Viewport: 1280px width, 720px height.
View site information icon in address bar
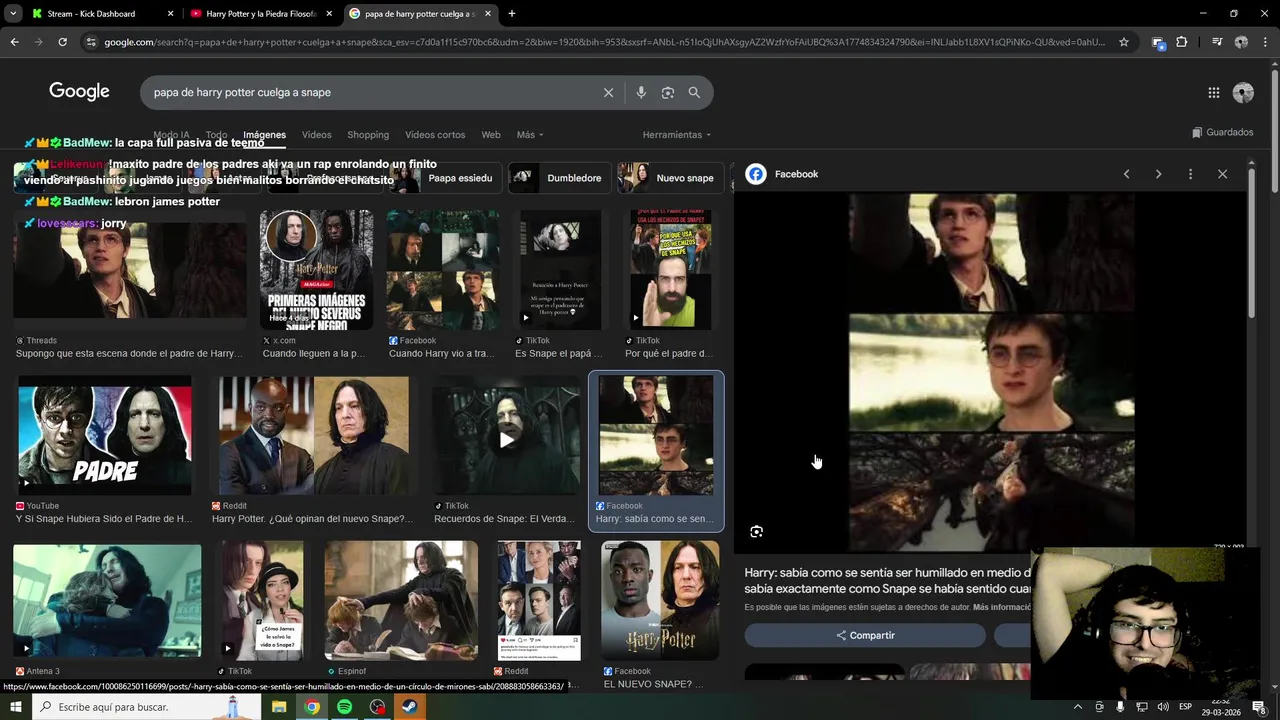click(x=91, y=42)
